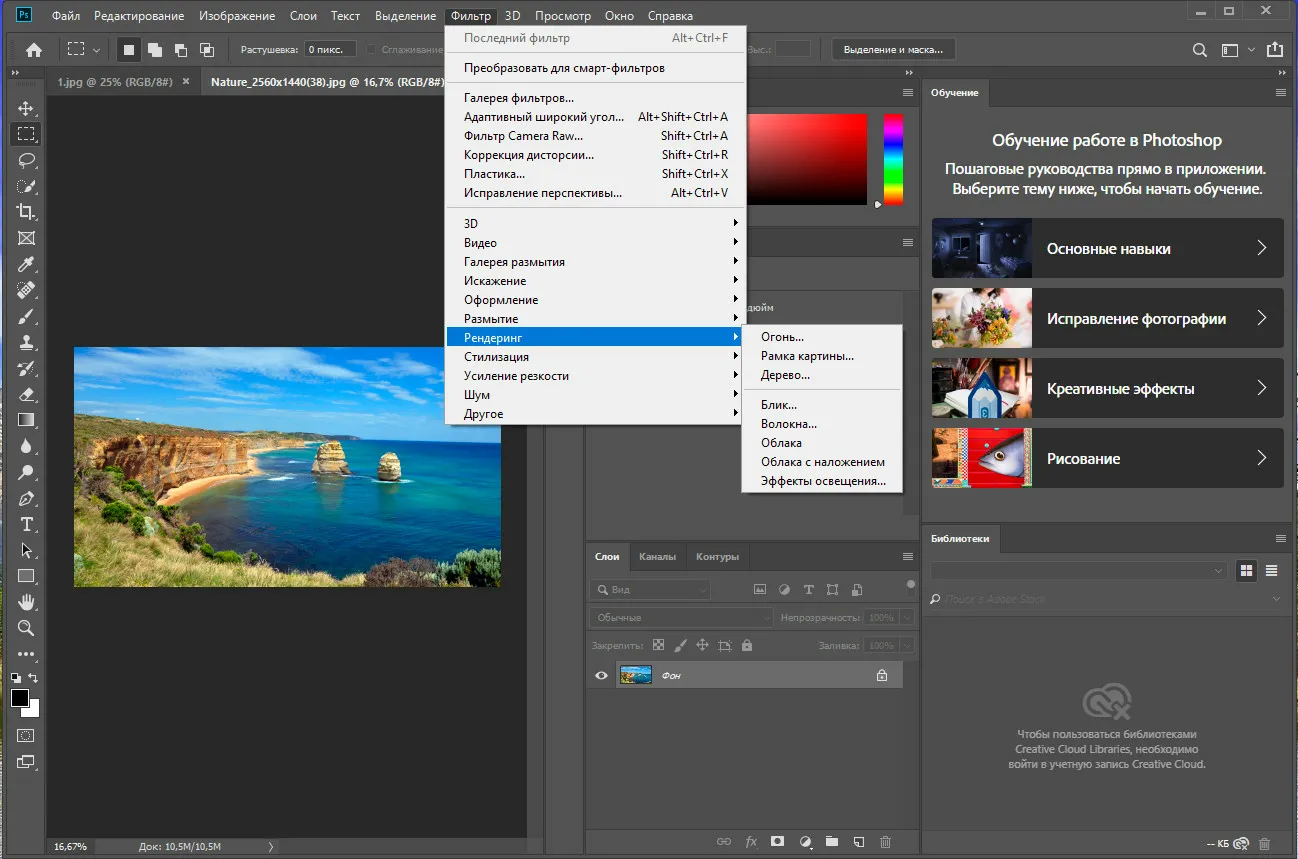Click the foreground color swatch
This screenshot has height=859, width=1298.
(20, 698)
